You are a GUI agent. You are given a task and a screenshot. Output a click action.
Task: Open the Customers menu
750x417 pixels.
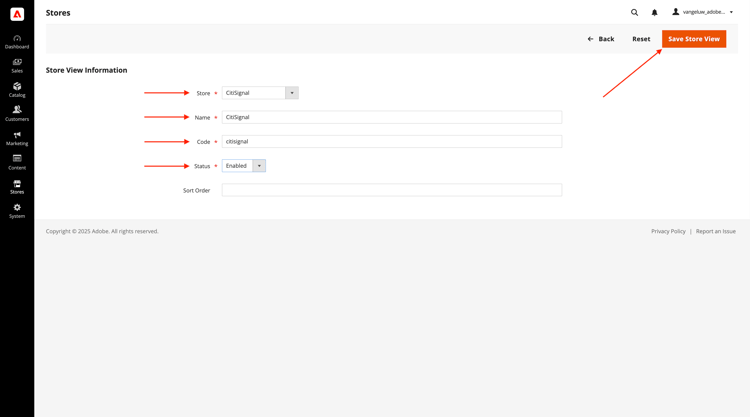pos(17,114)
